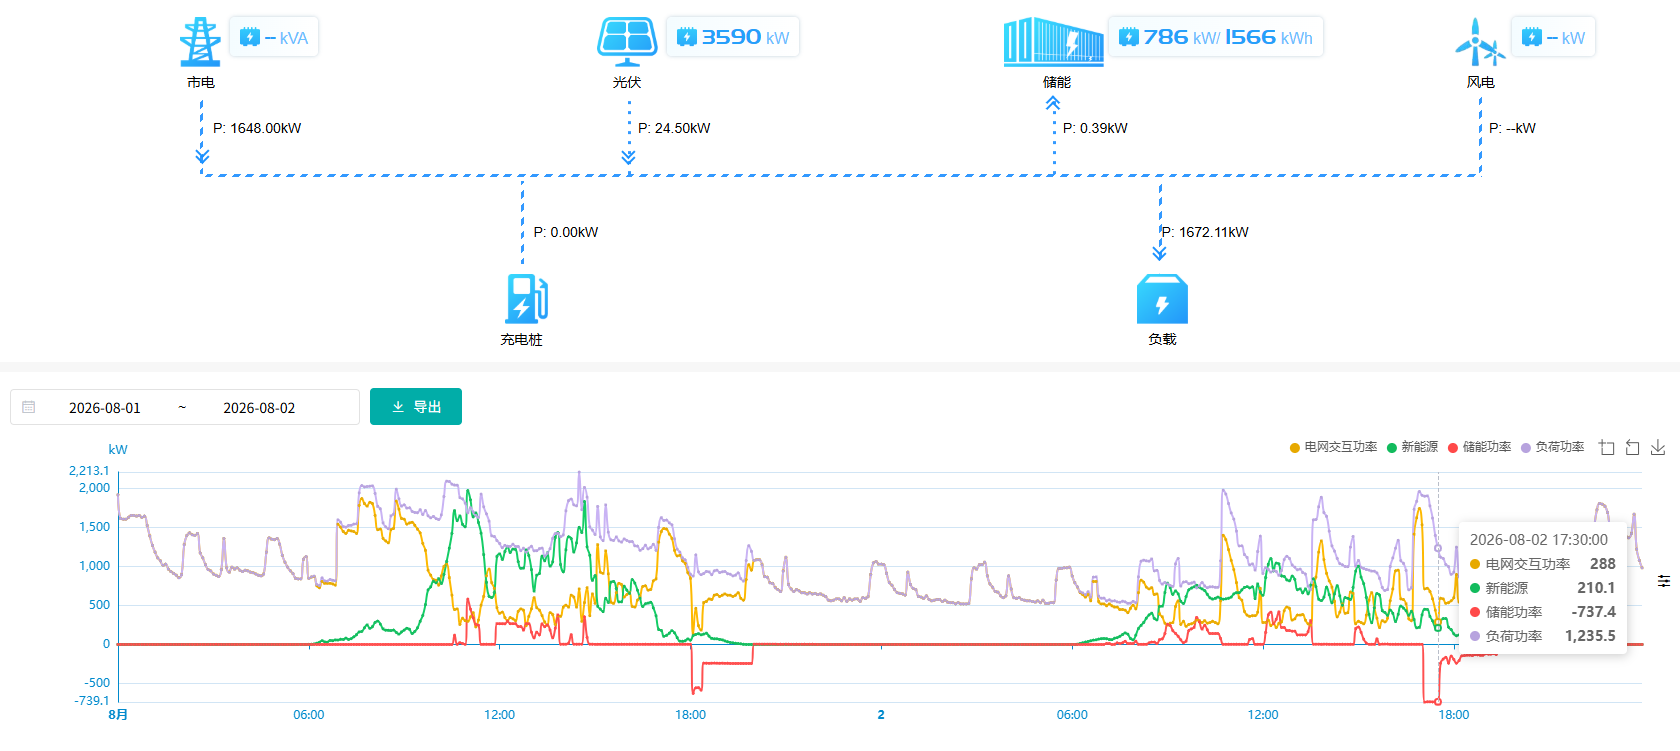
Task: Open the 负载 load icon
Action: [x=1162, y=299]
